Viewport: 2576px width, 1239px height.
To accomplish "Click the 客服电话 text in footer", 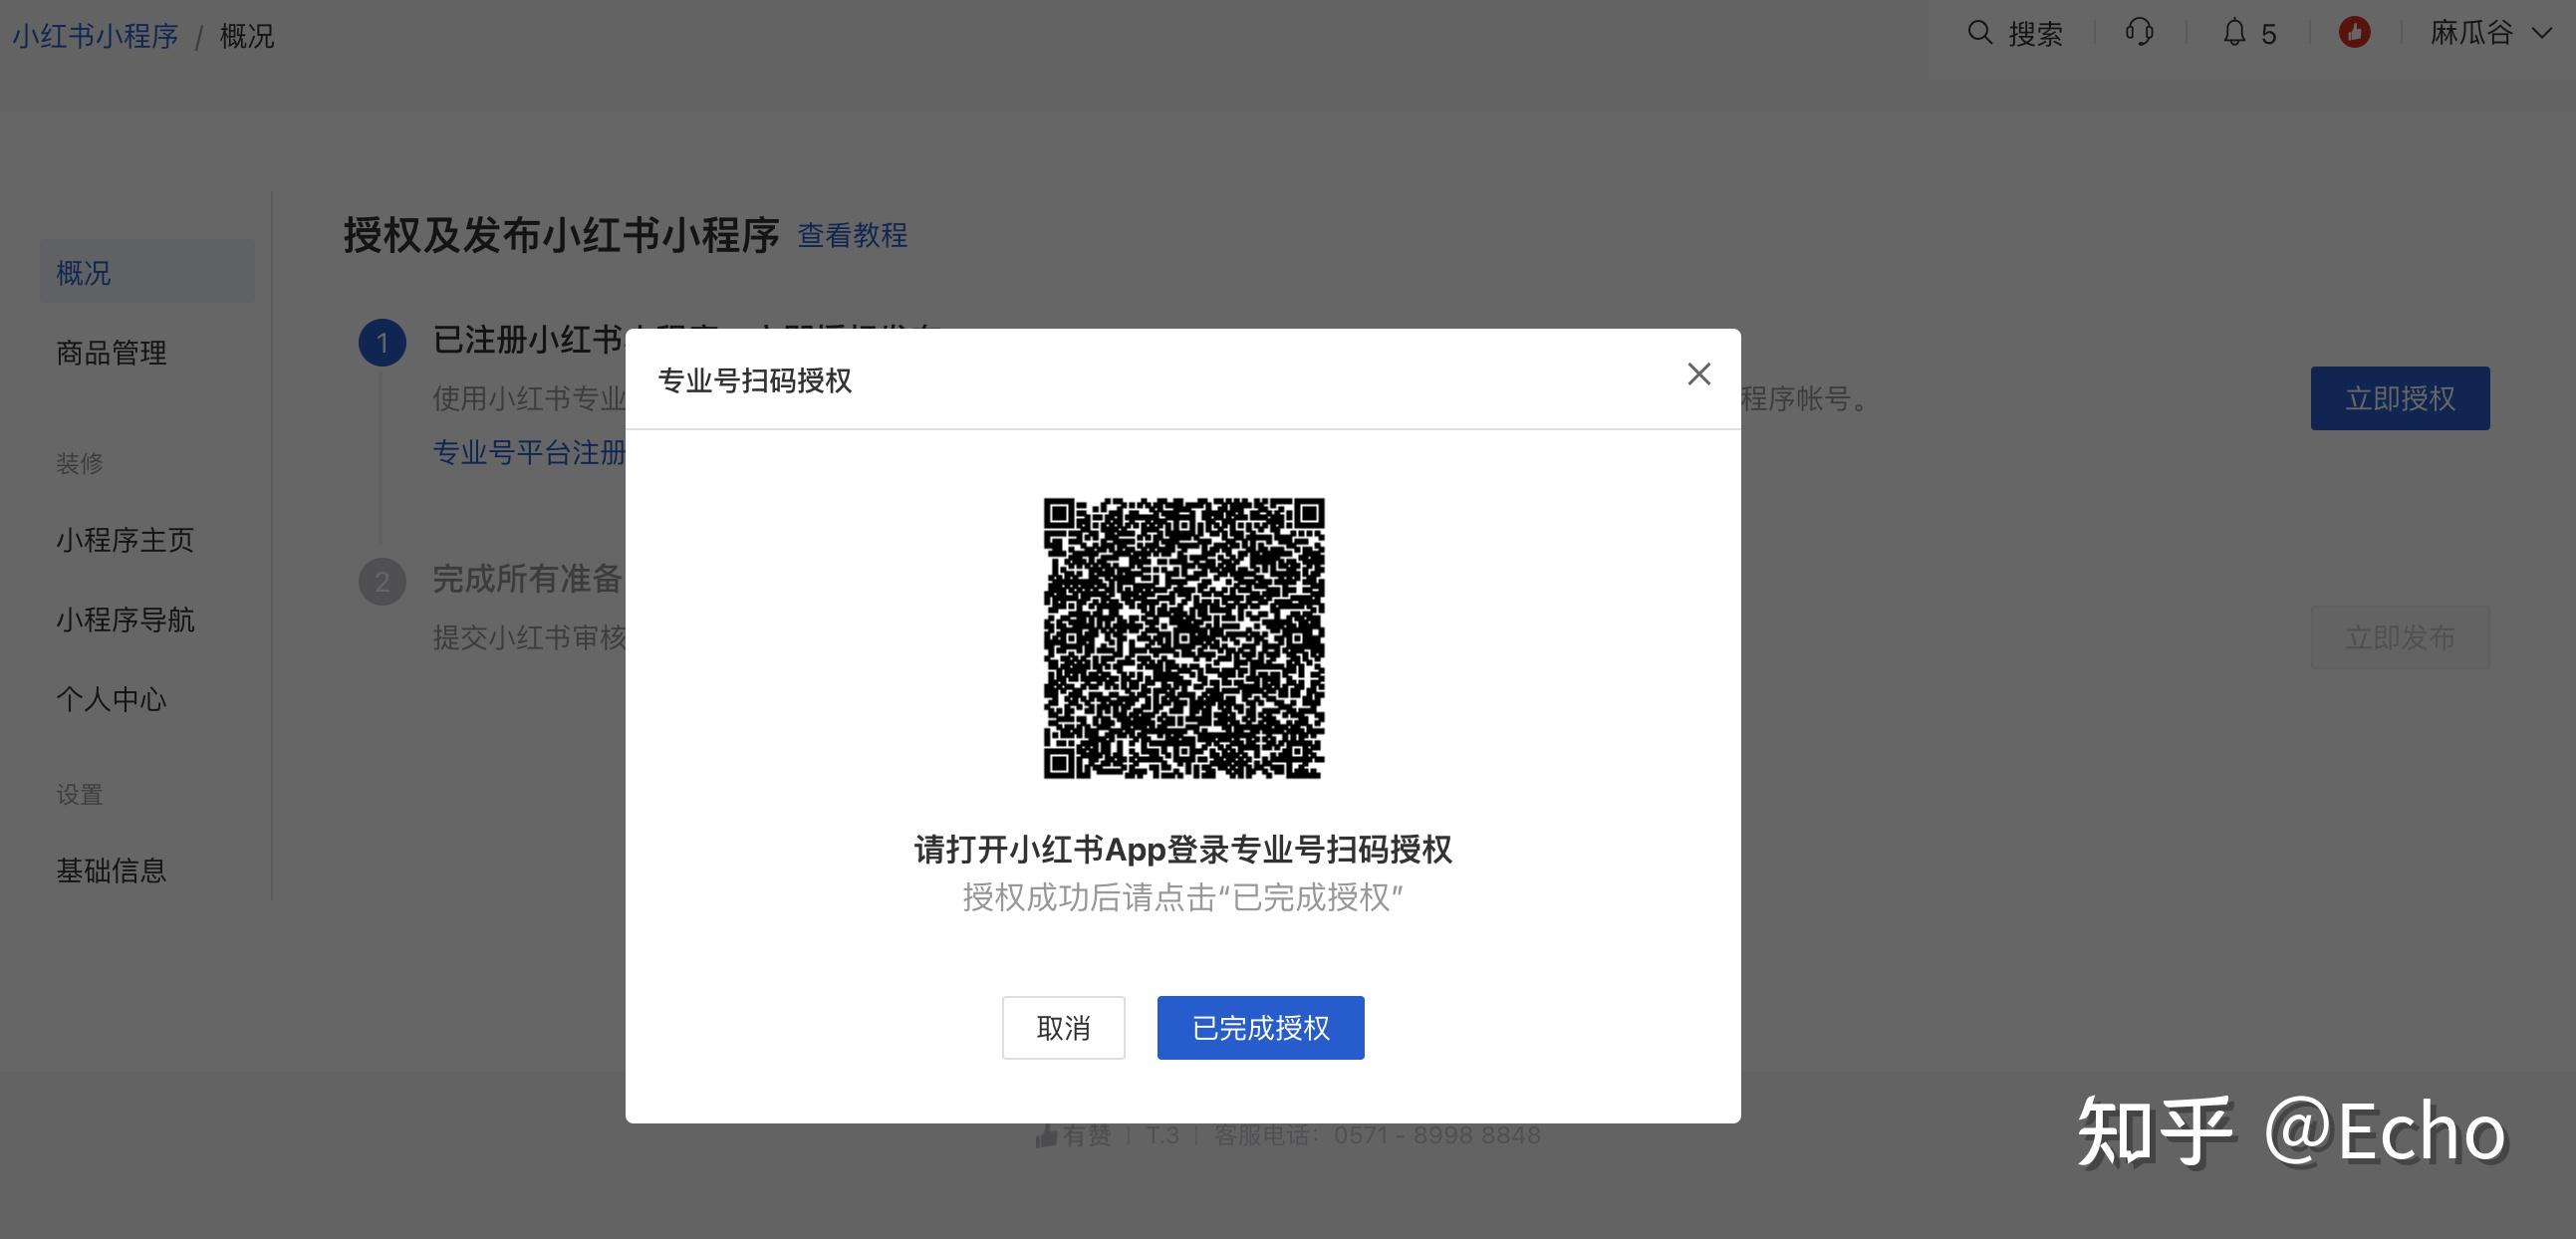I will coord(1376,1135).
